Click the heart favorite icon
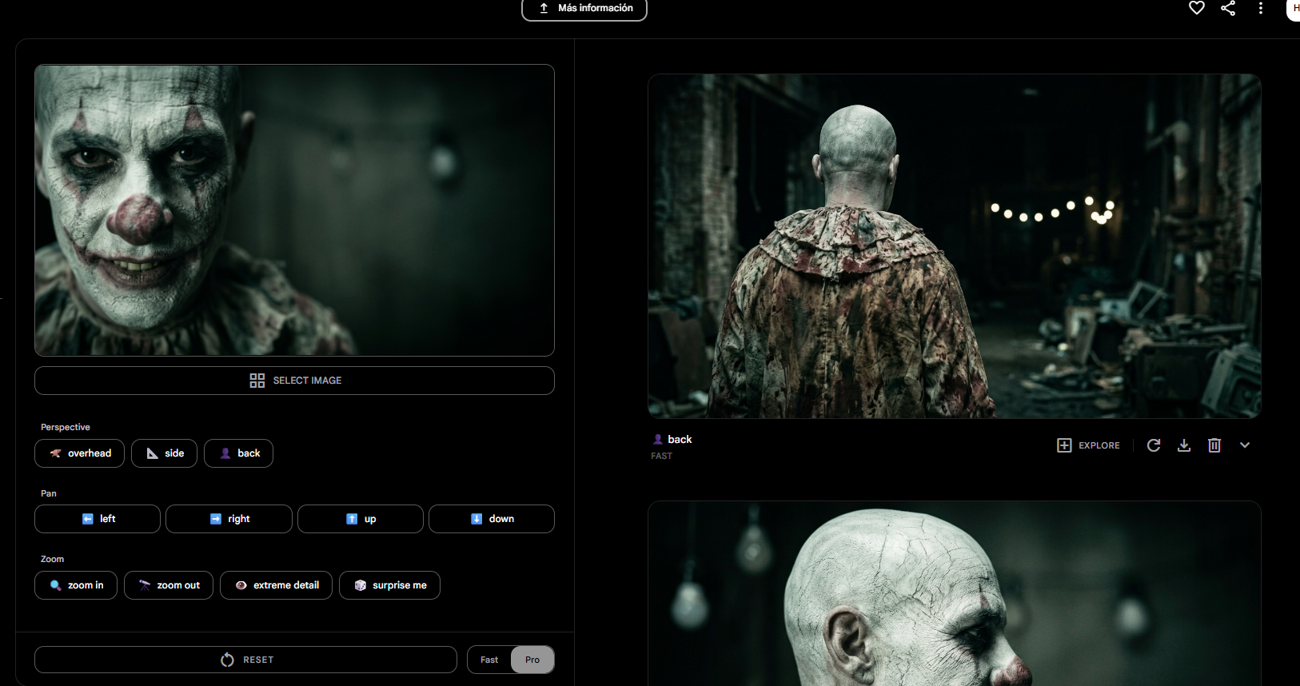This screenshot has height=686, width=1300. [x=1196, y=8]
